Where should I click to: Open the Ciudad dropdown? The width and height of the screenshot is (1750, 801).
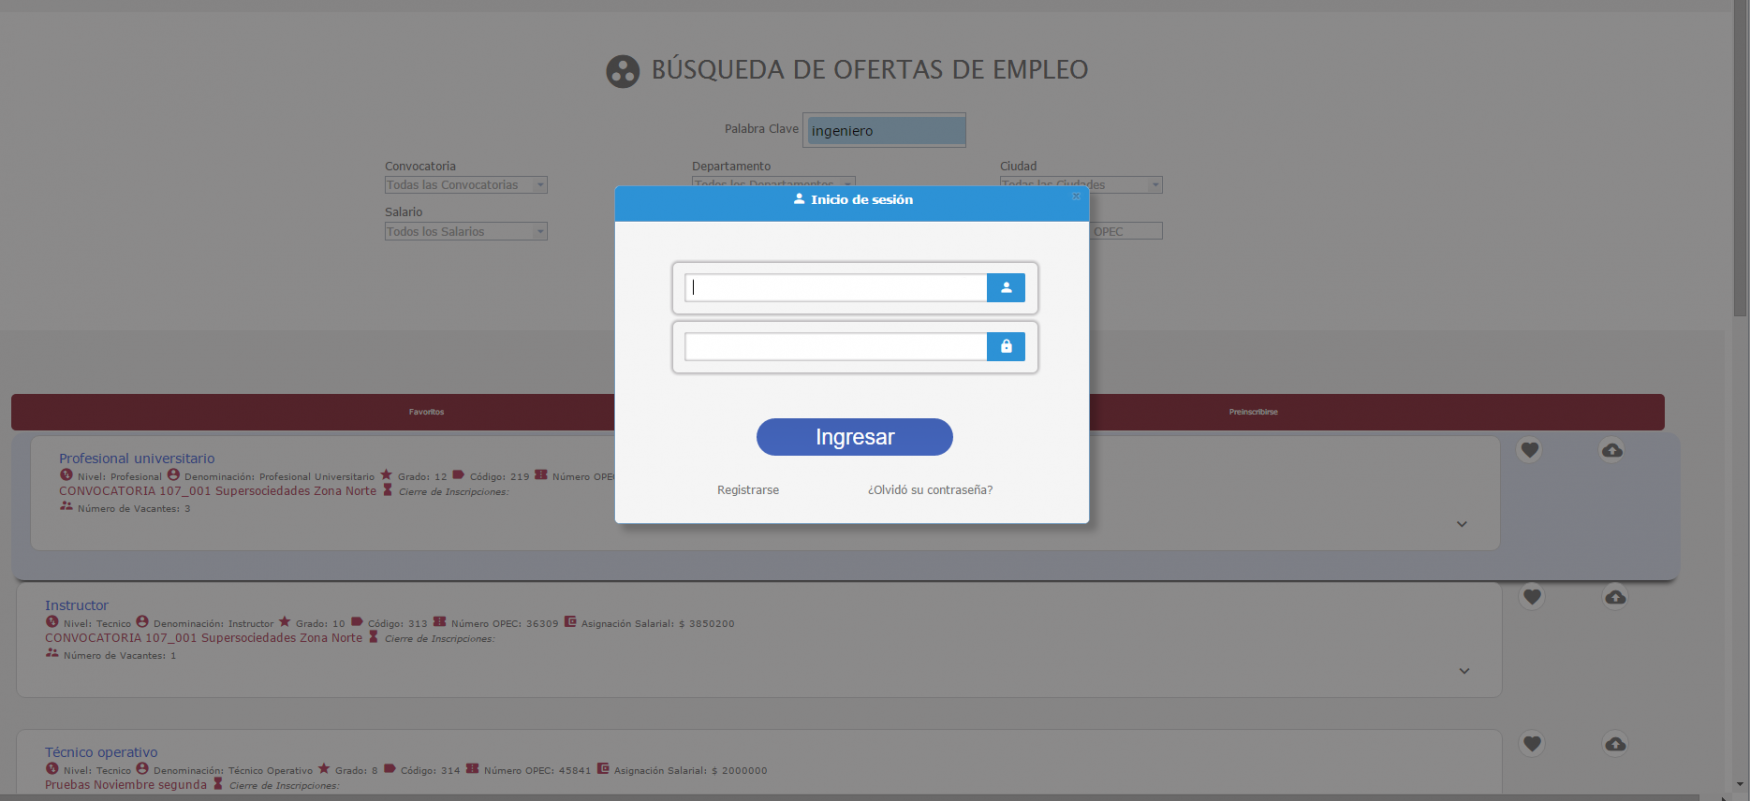[x=1081, y=185]
